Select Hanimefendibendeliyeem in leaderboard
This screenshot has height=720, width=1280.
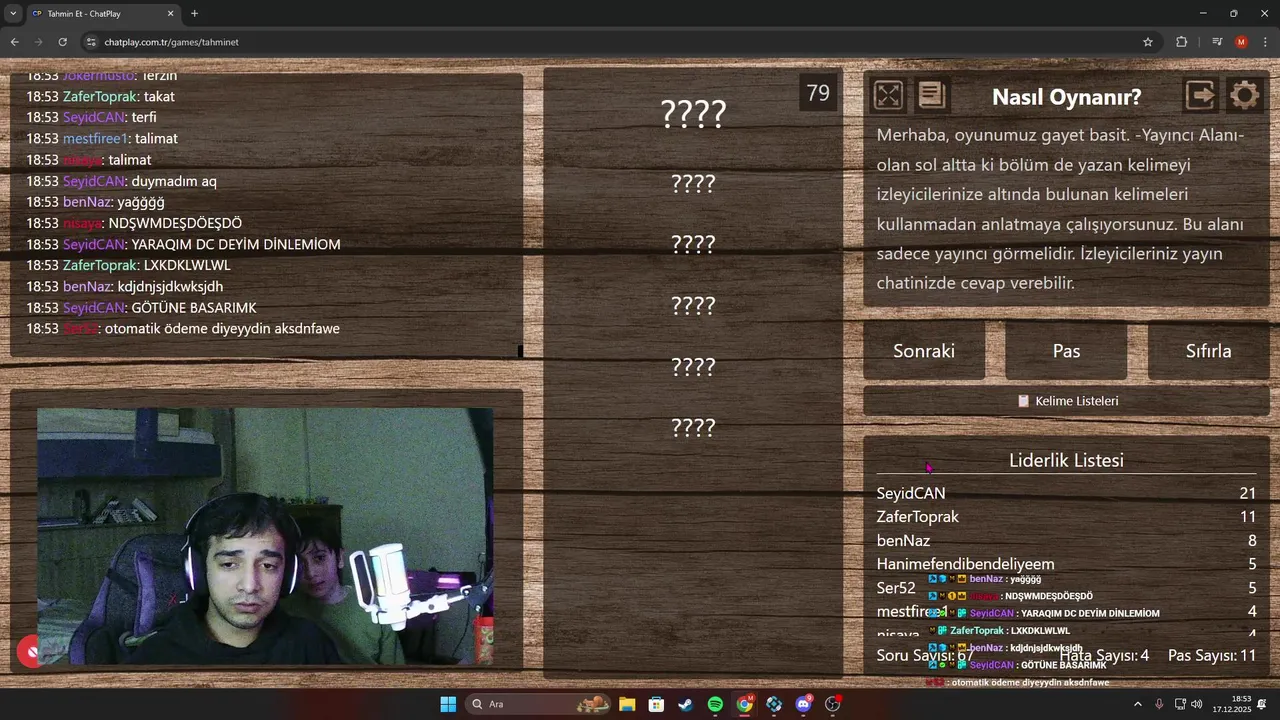(x=966, y=564)
